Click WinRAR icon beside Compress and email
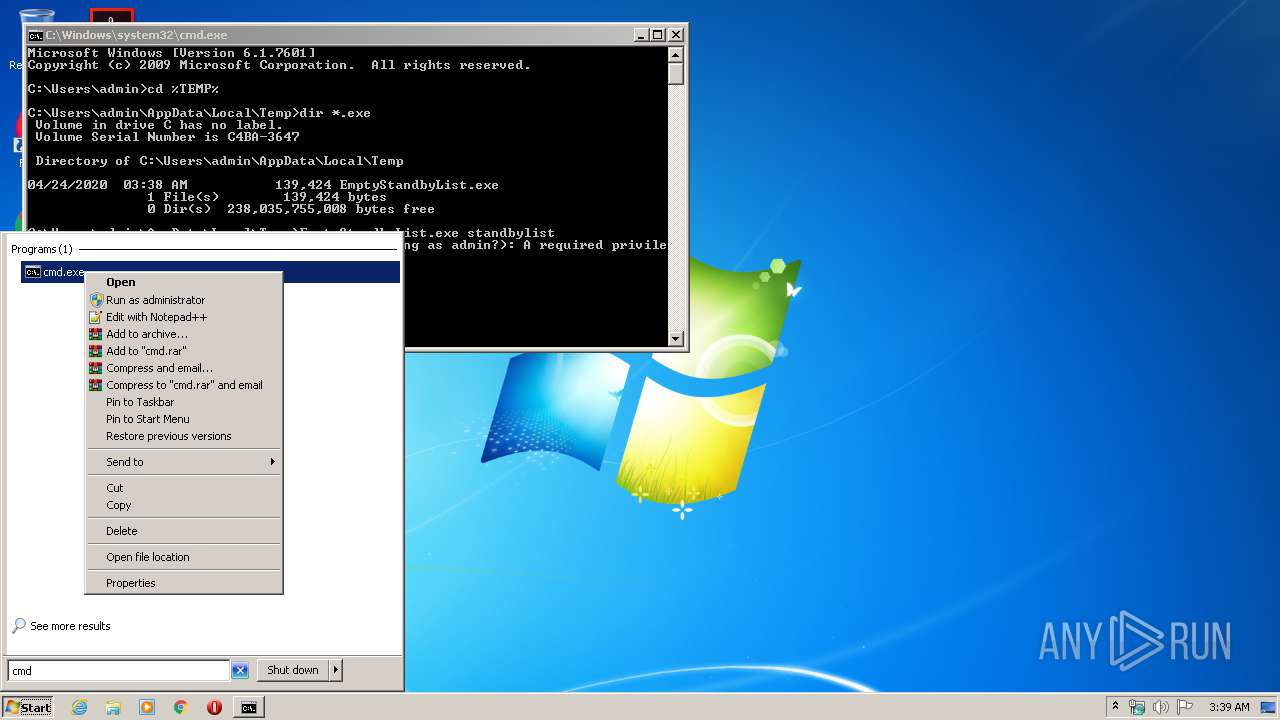This screenshot has height=720, width=1280. [x=96, y=368]
